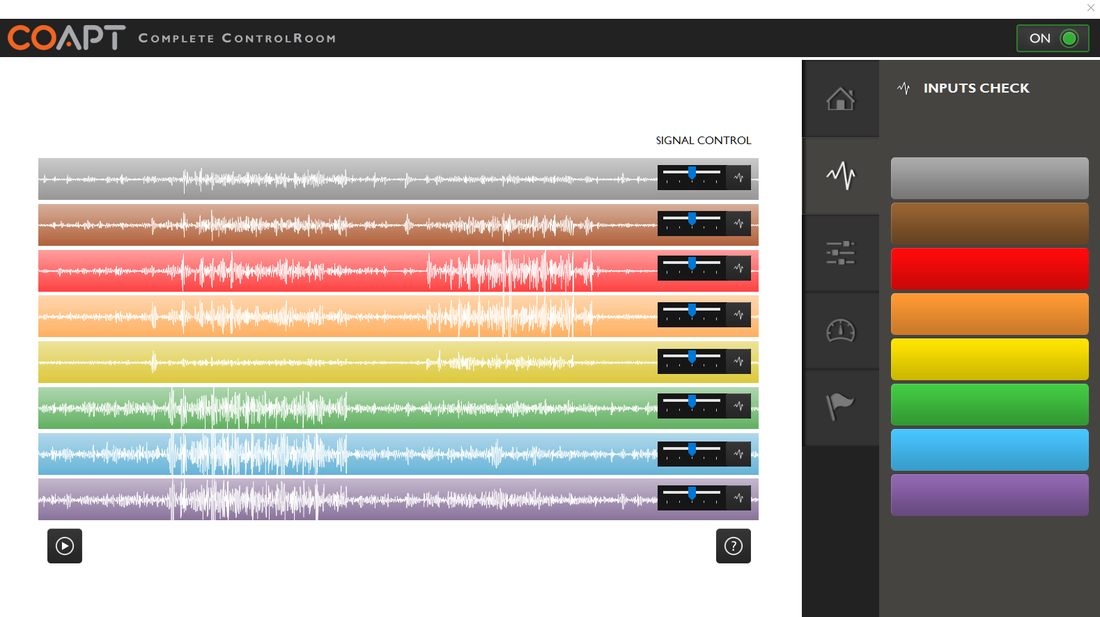The height and width of the screenshot is (617, 1100).
Task: Open the gauge dial sidebar tab
Action: 840,331
